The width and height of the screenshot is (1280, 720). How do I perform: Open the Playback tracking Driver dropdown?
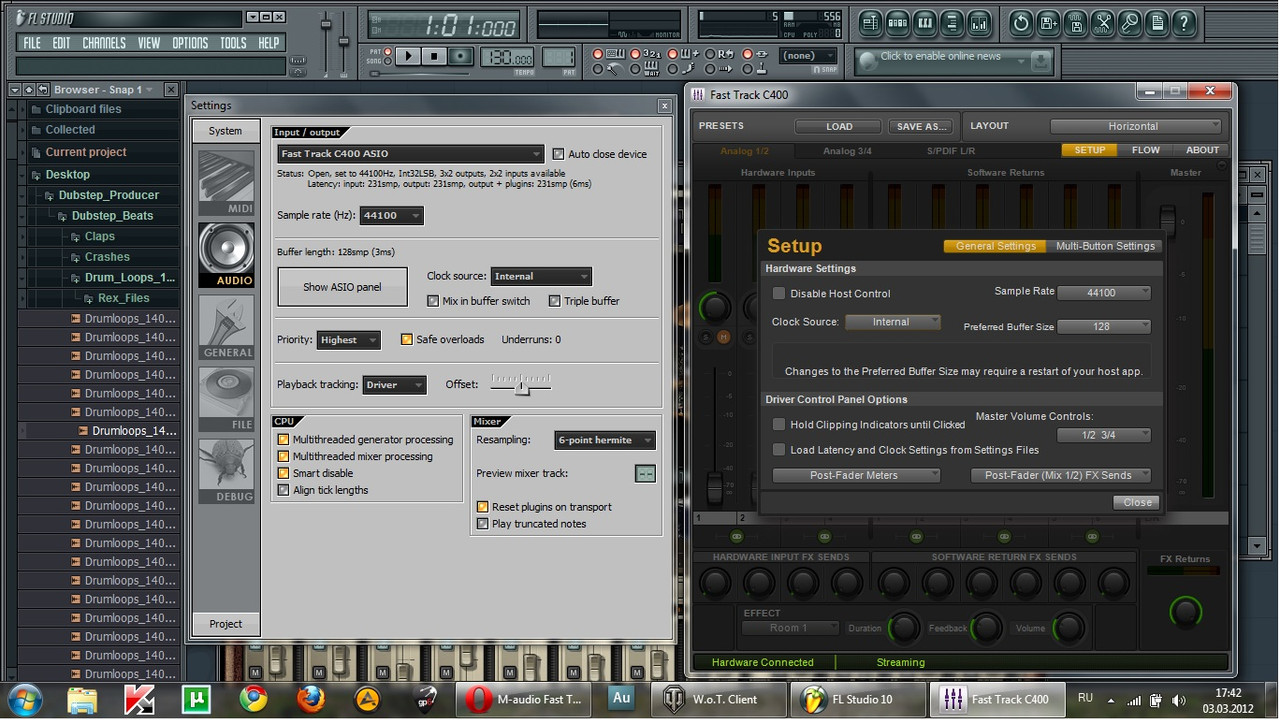(x=394, y=385)
